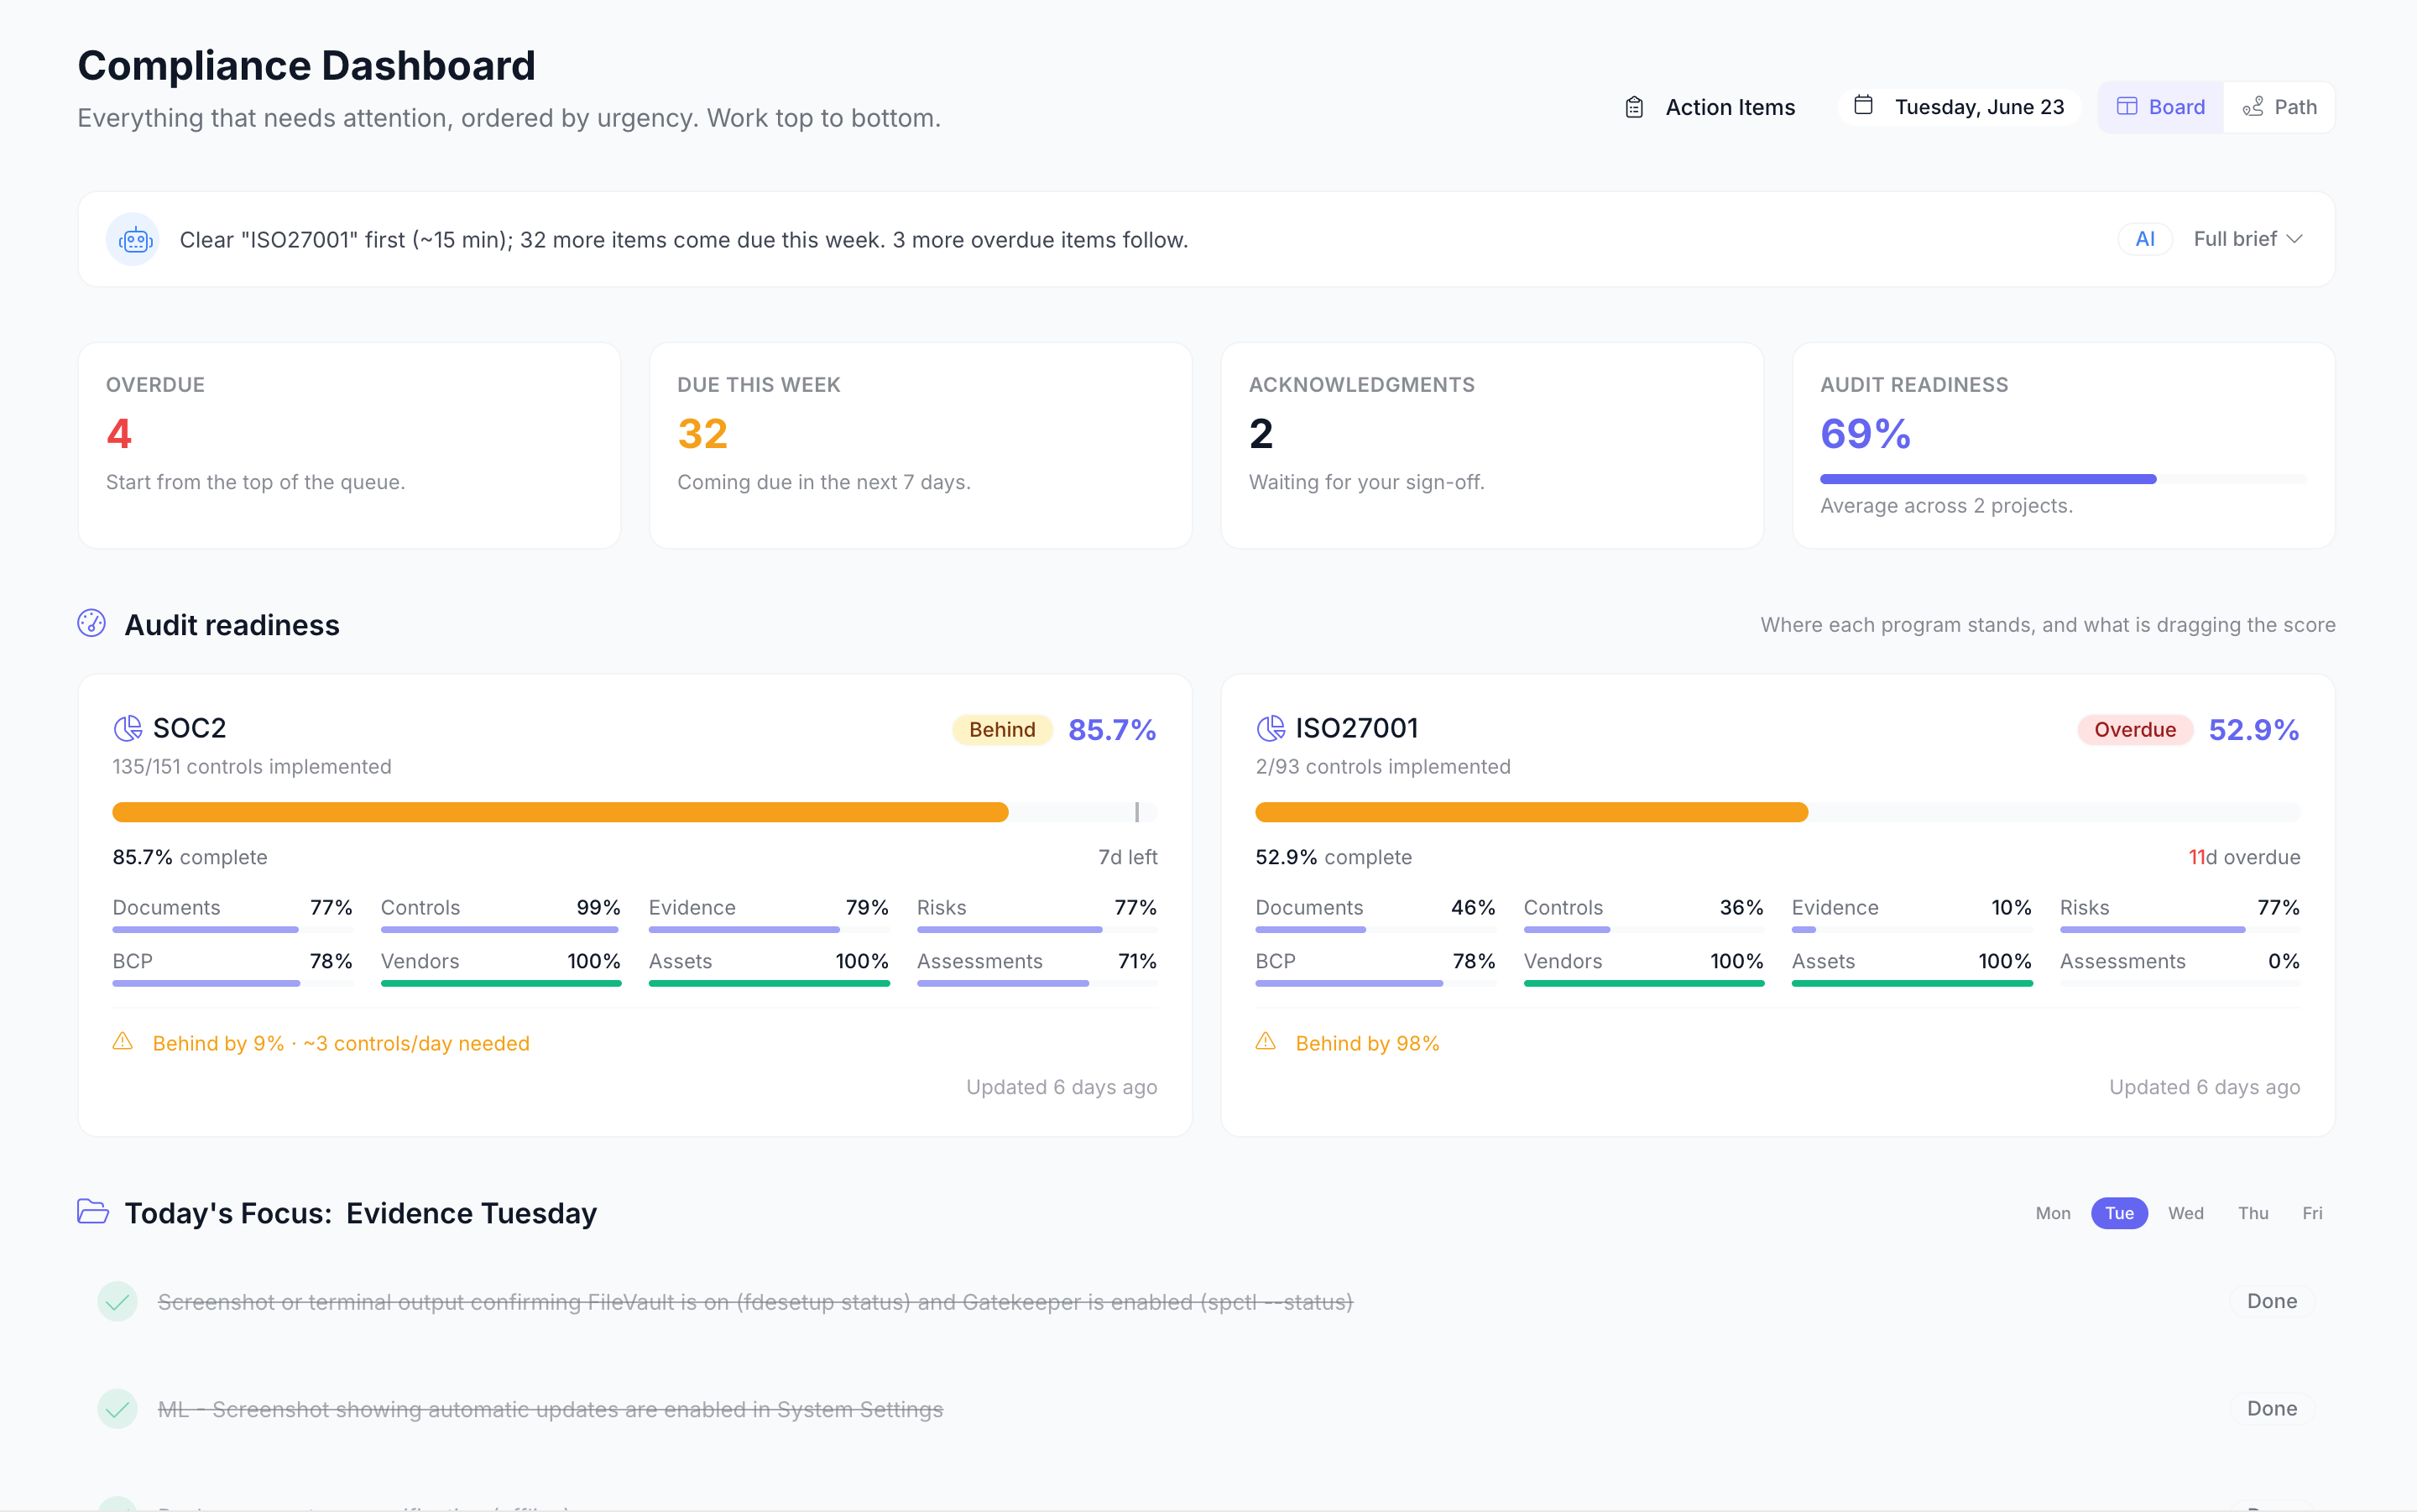Click the '7d left' label
The width and height of the screenshot is (2417, 1512).
click(1127, 857)
